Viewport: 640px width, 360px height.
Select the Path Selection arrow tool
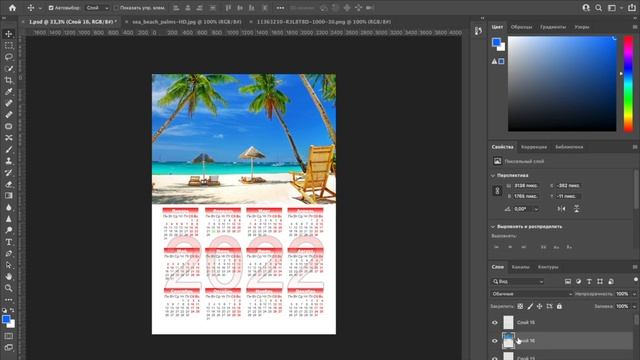click(x=9, y=265)
